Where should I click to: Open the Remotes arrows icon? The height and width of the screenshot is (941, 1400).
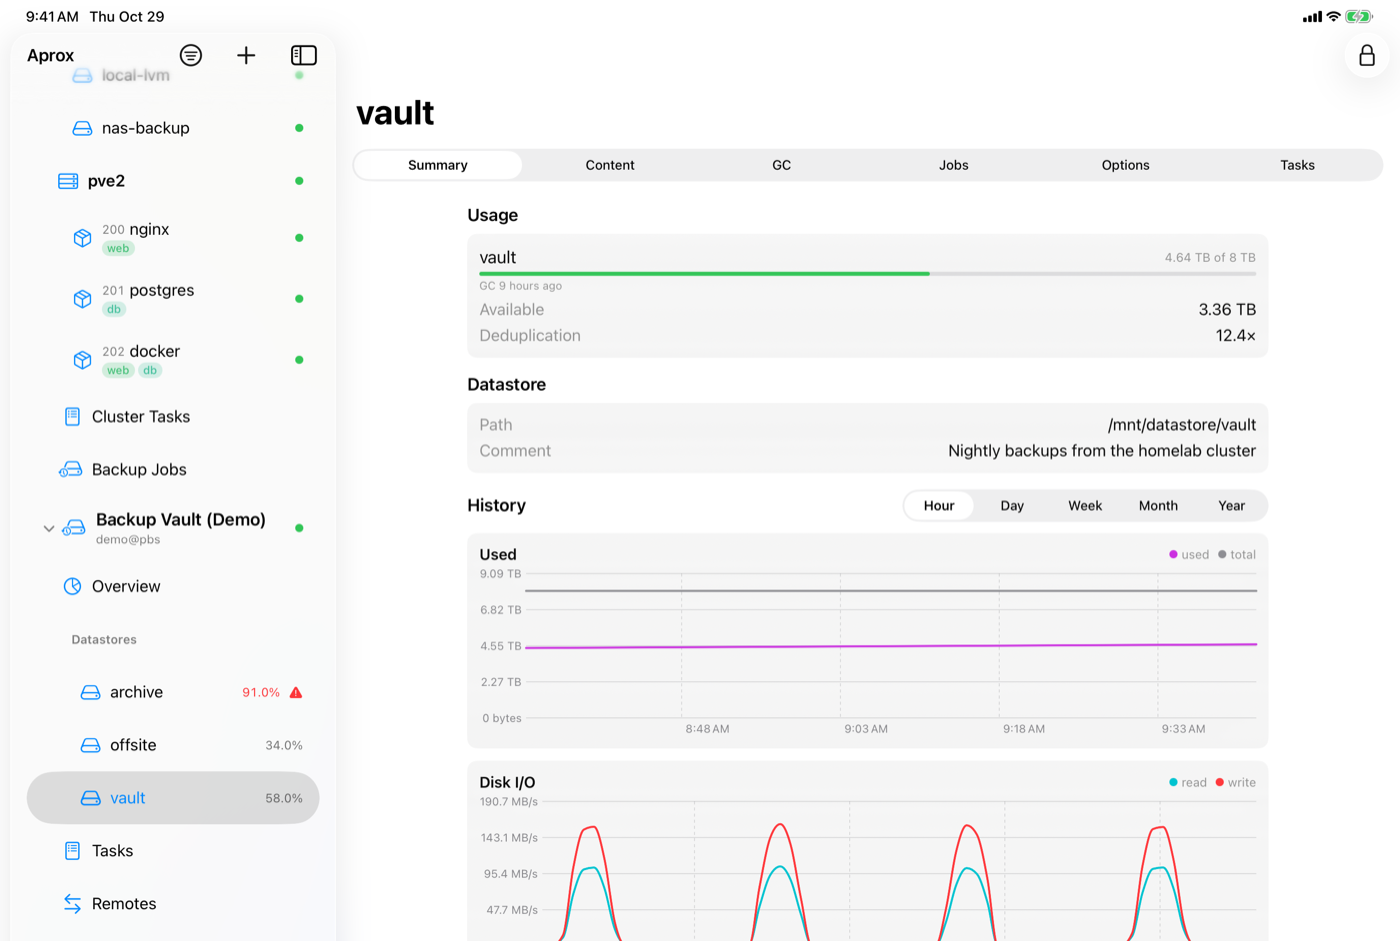tap(72, 904)
